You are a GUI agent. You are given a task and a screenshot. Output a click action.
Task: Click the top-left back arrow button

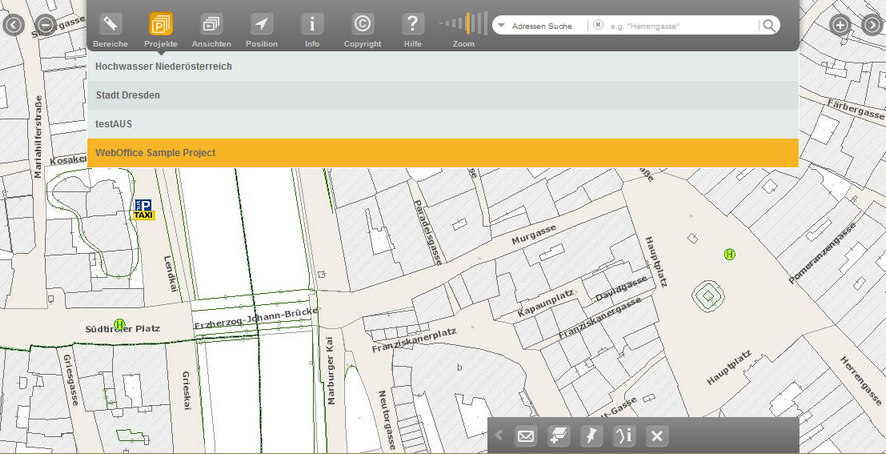tap(13, 25)
